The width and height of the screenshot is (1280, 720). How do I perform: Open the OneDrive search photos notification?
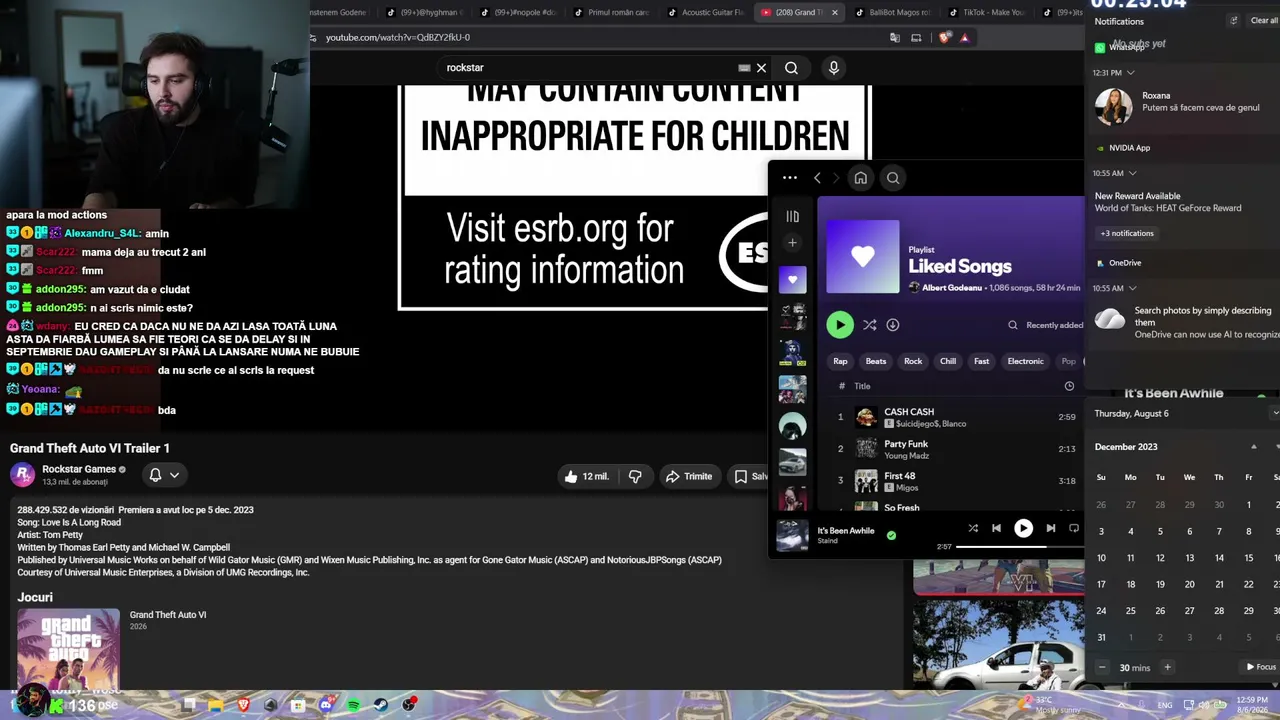(x=1184, y=323)
